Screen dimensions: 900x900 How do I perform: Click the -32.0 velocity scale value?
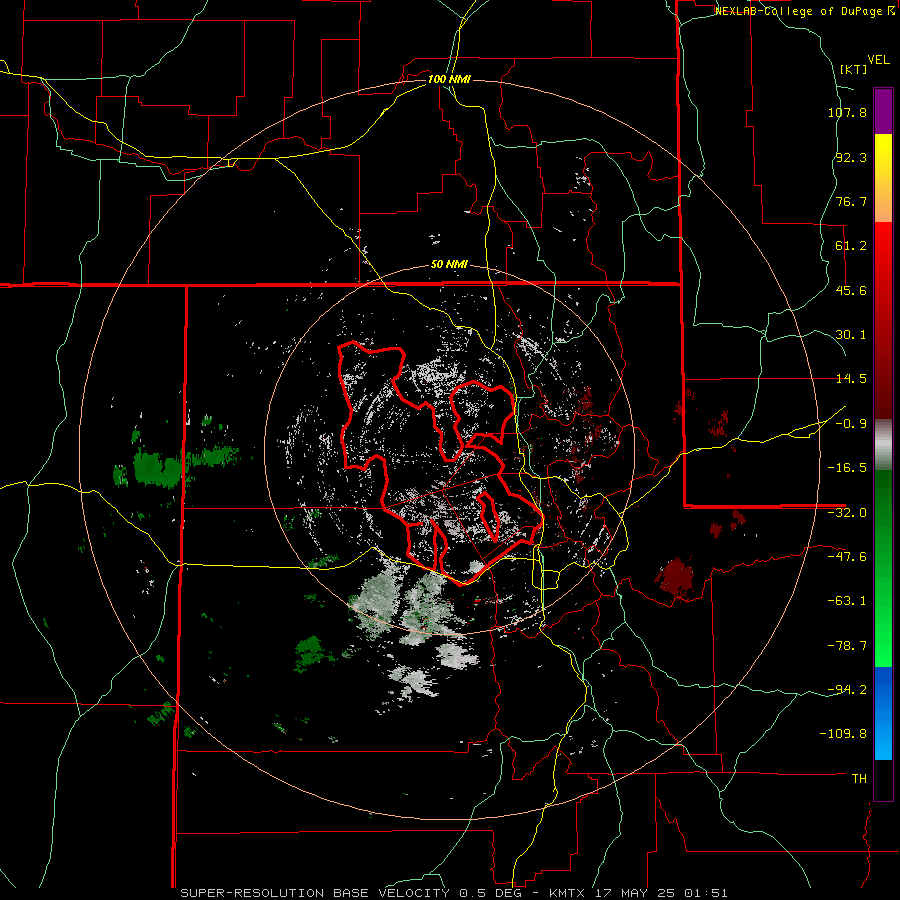click(x=847, y=513)
